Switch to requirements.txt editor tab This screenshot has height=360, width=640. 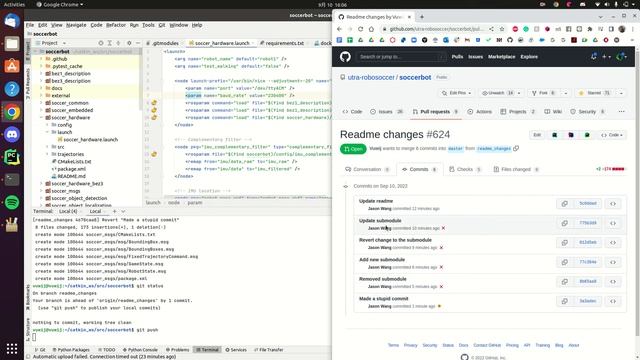284,43
